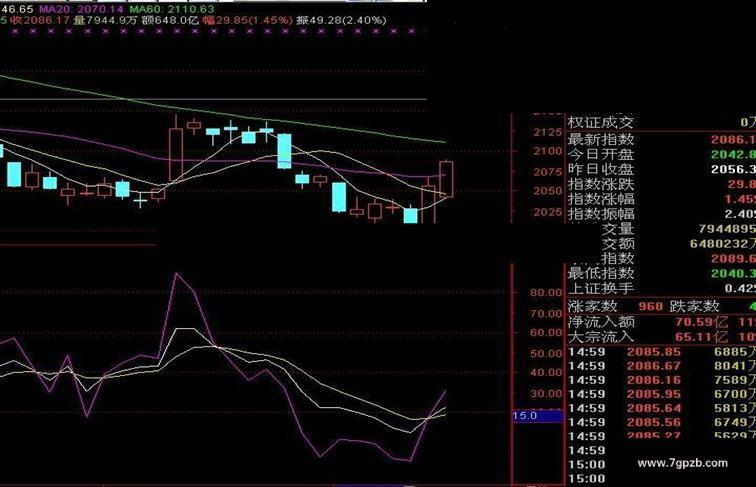Image resolution: width=756 pixels, height=487 pixels.
Task: Click the change value 幅29.85(1.45%)
Action: [247, 20]
